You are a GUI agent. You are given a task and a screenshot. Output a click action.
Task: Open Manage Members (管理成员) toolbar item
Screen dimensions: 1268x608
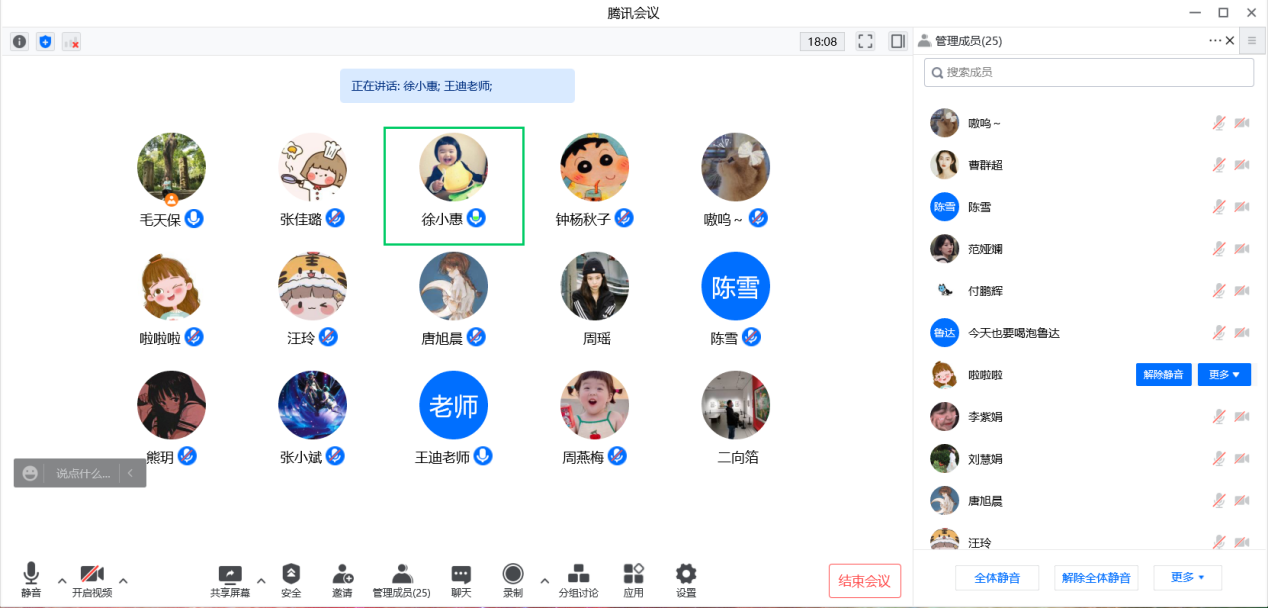pyautogui.click(x=401, y=574)
